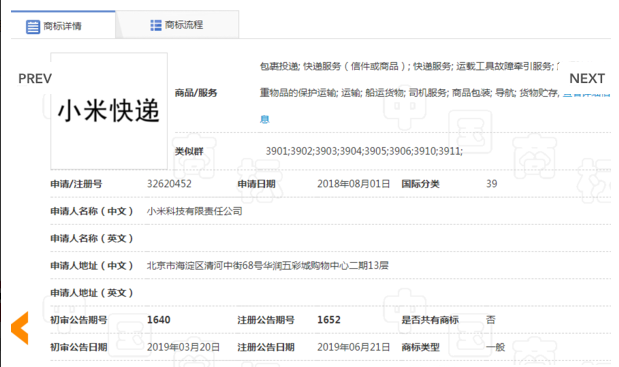
Task: Click the 商品/服务 label
Action: pyautogui.click(x=196, y=93)
